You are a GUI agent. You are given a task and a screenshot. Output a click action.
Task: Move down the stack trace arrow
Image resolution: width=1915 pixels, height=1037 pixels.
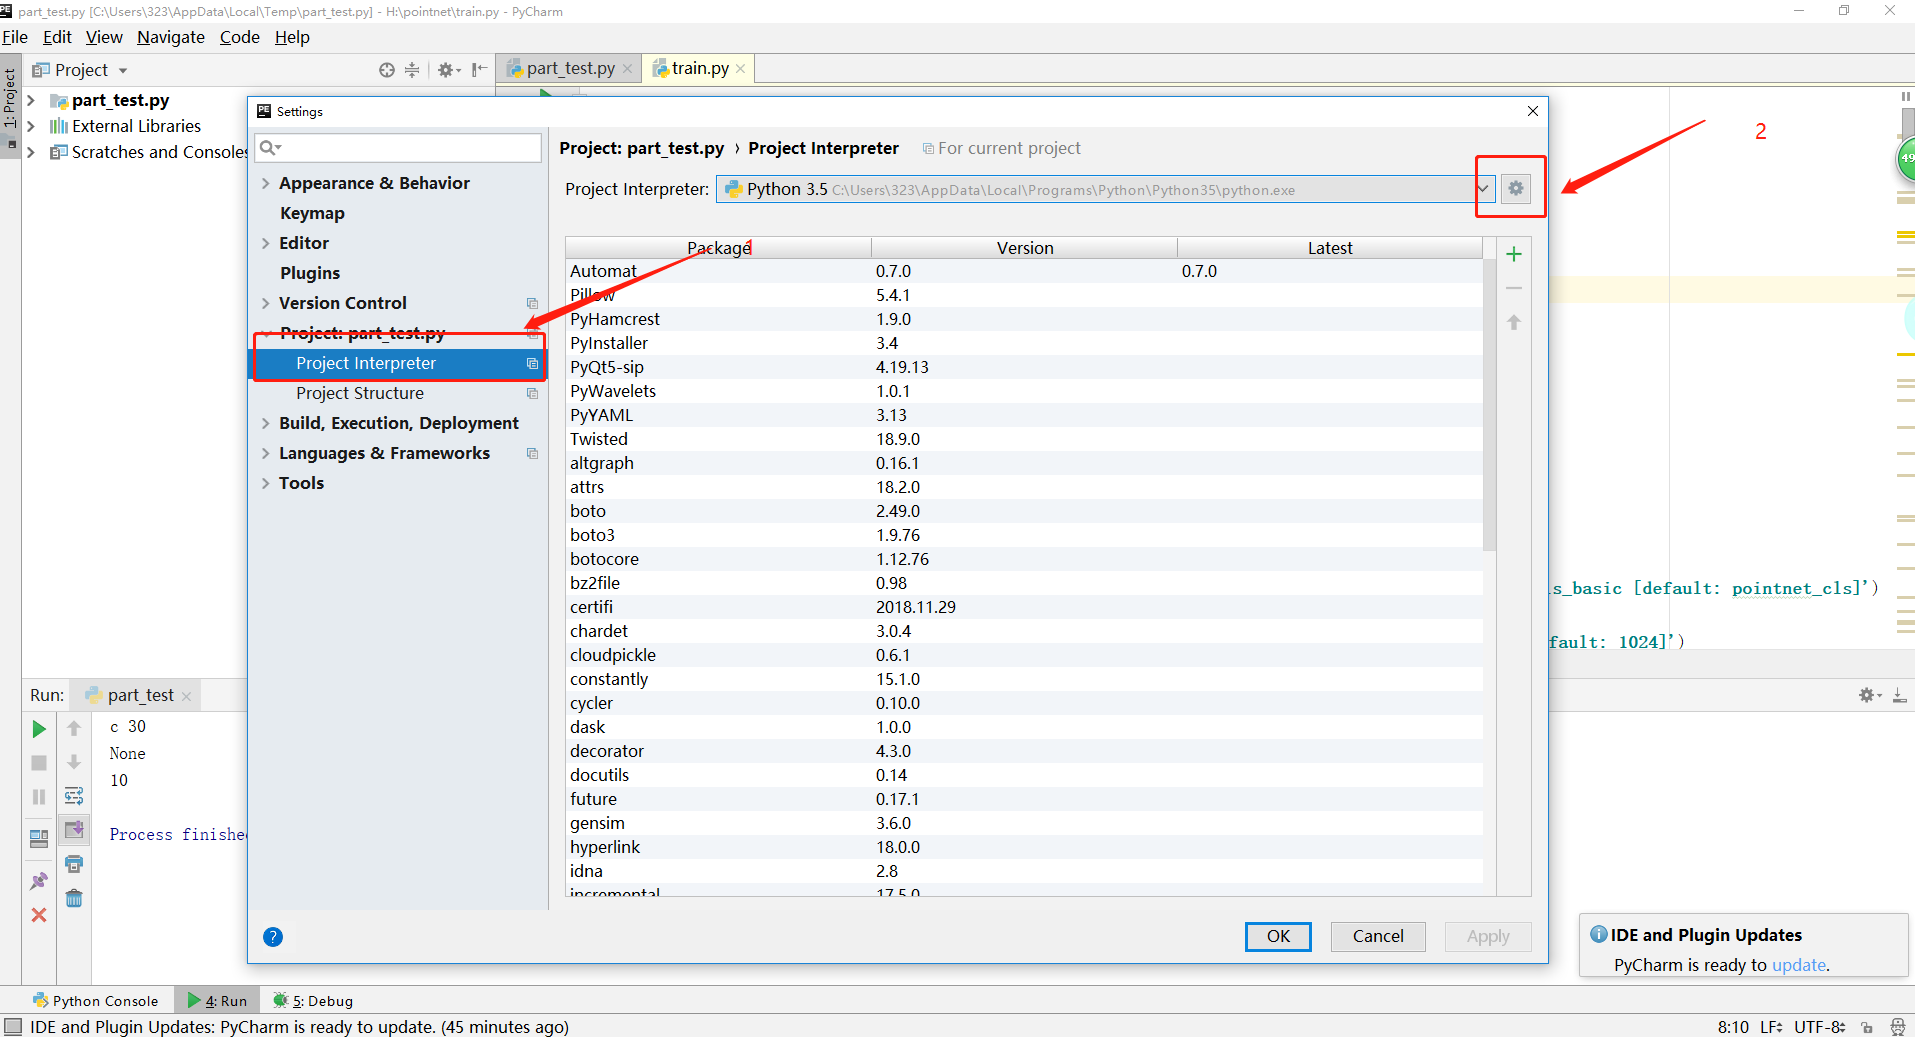[x=74, y=762]
